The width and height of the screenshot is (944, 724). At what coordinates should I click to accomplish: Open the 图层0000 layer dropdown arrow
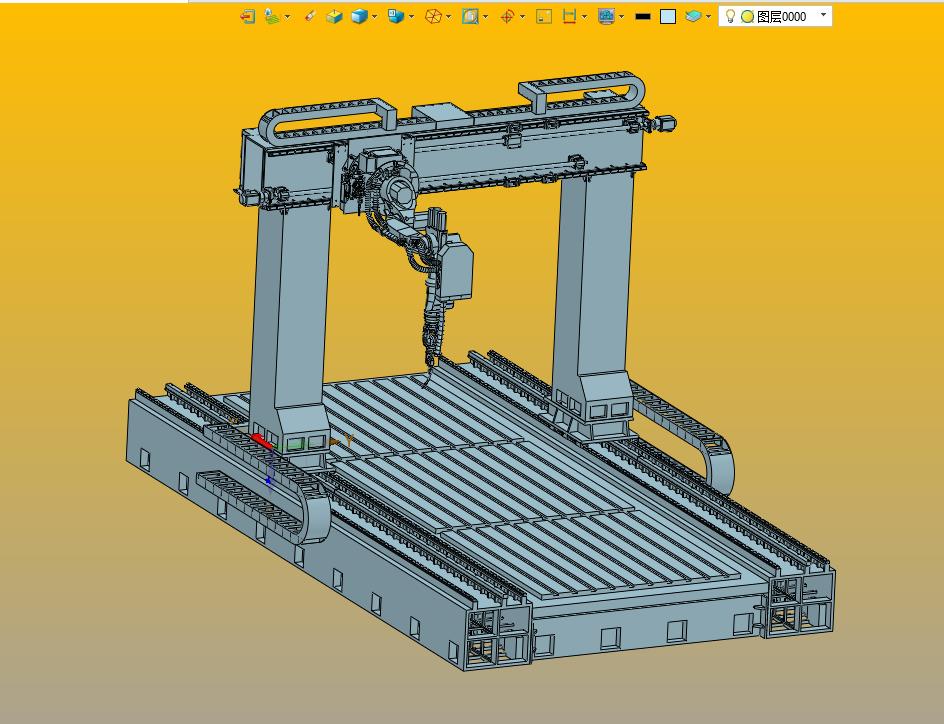tap(824, 15)
